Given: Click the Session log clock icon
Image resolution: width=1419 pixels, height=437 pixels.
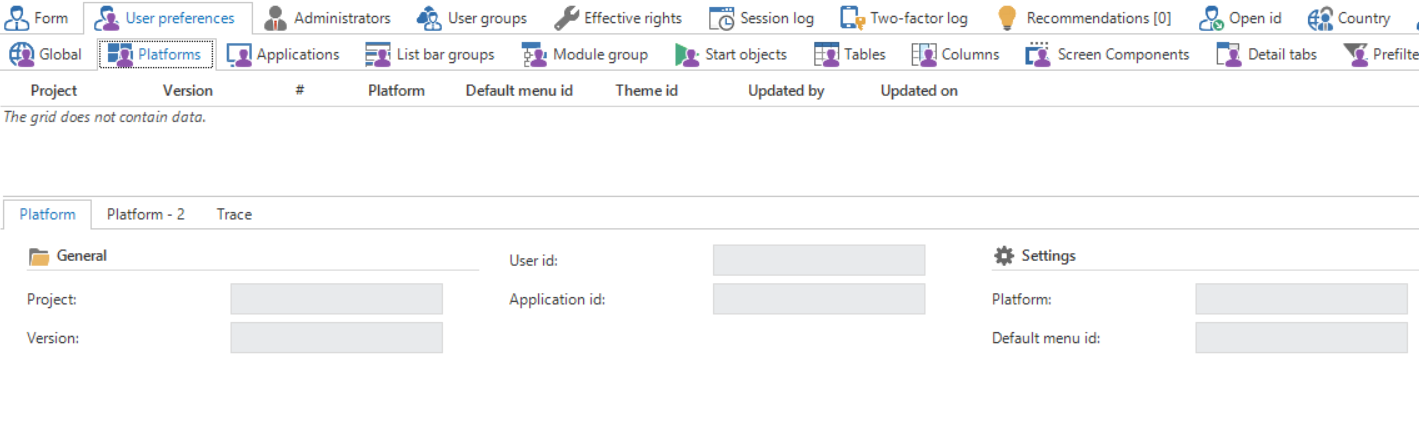Looking at the screenshot, I should tap(721, 18).
